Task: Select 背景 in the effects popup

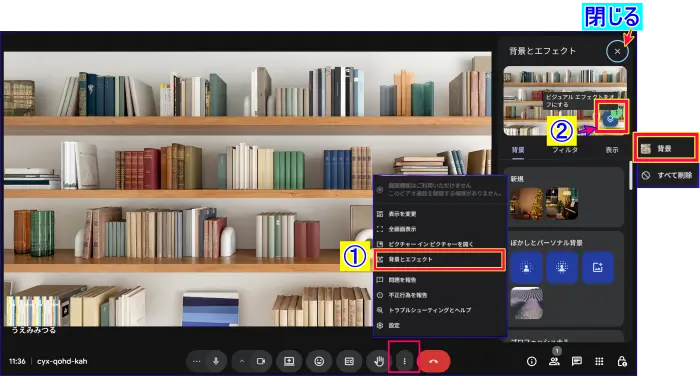Action: (x=665, y=148)
